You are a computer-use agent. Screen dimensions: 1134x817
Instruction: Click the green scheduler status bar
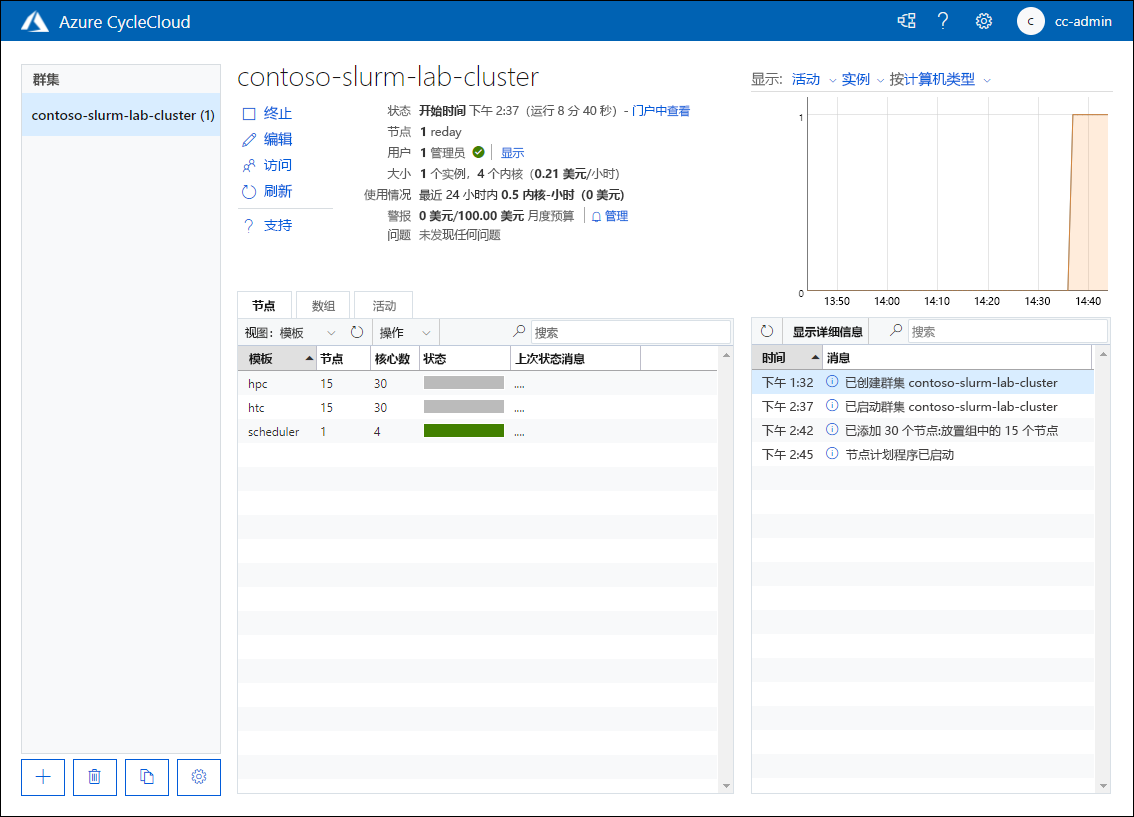(x=464, y=431)
